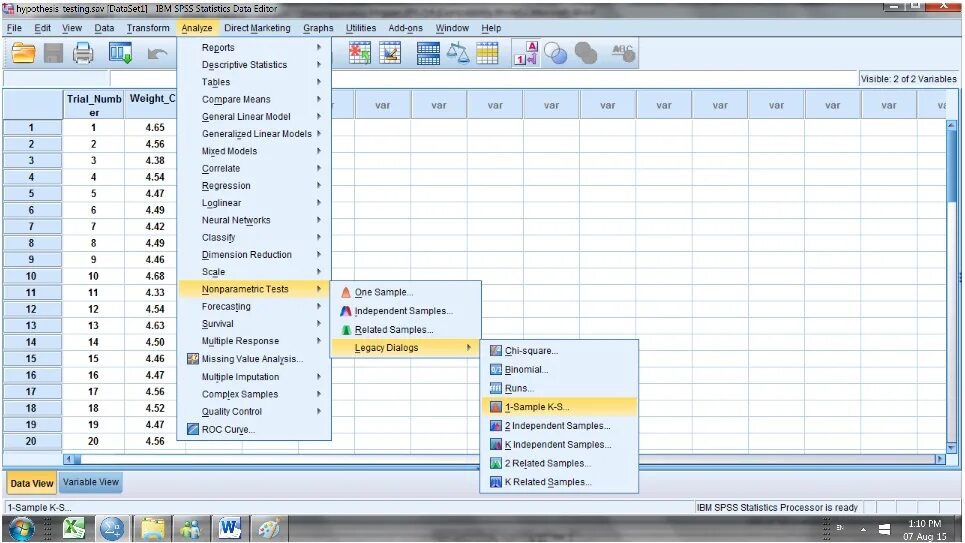This screenshot has width=965, height=543.
Task: Click the Windows Start button
Action: [21, 528]
